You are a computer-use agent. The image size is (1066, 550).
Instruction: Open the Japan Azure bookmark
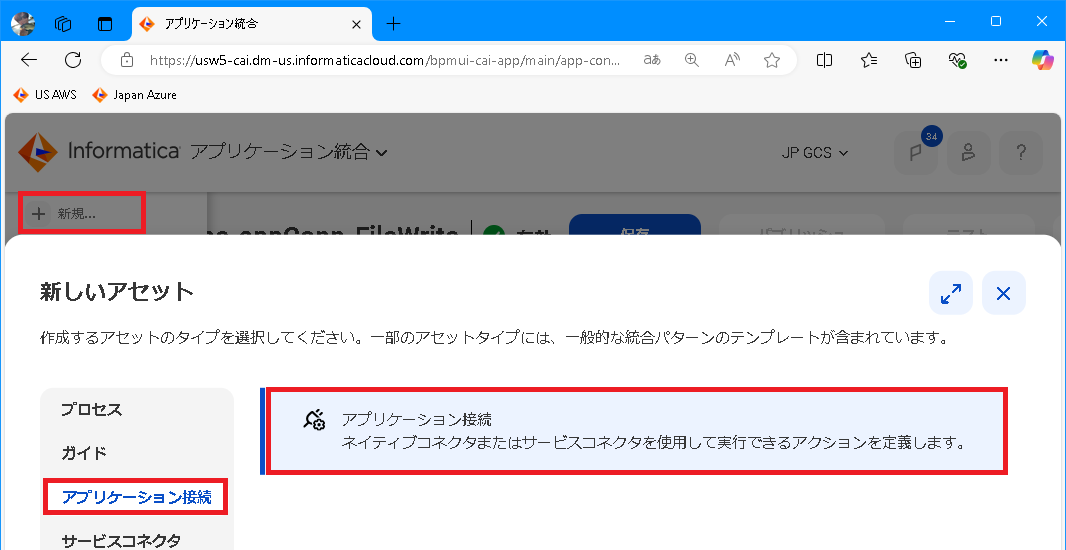pyautogui.click(x=135, y=94)
